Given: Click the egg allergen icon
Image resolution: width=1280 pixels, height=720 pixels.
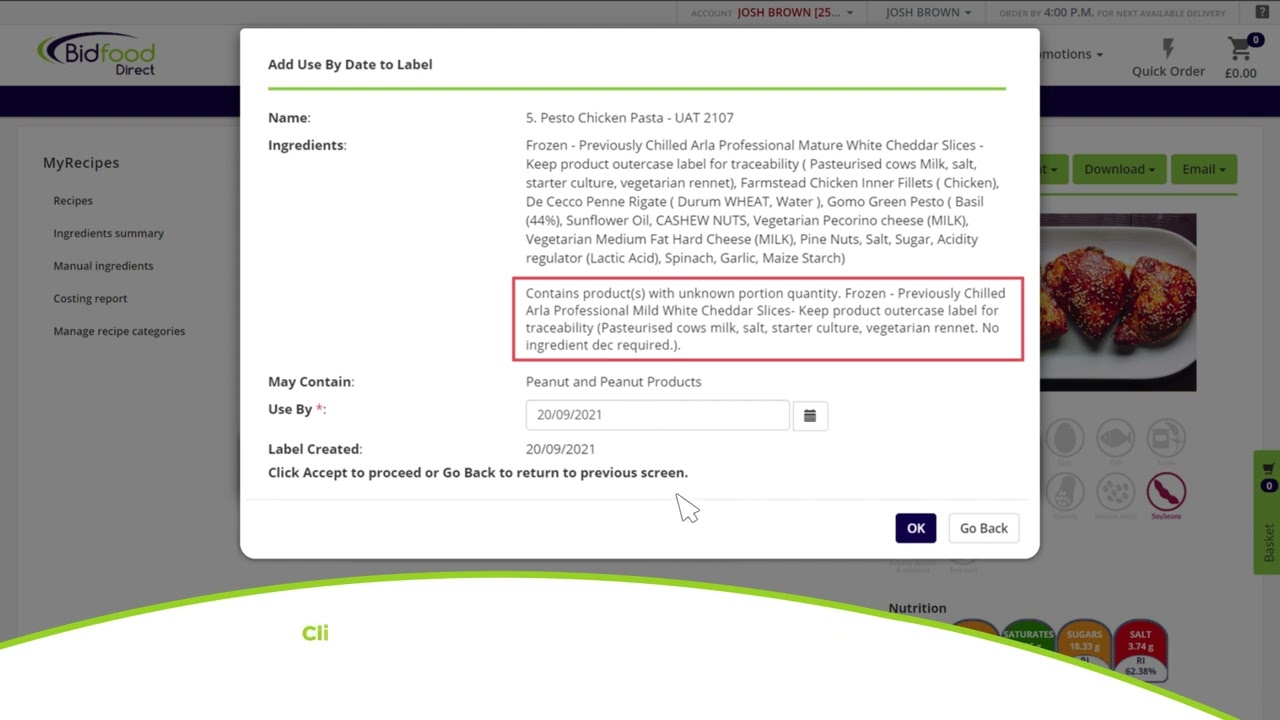Looking at the screenshot, I should pyautogui.click(x=1065, y=439).
